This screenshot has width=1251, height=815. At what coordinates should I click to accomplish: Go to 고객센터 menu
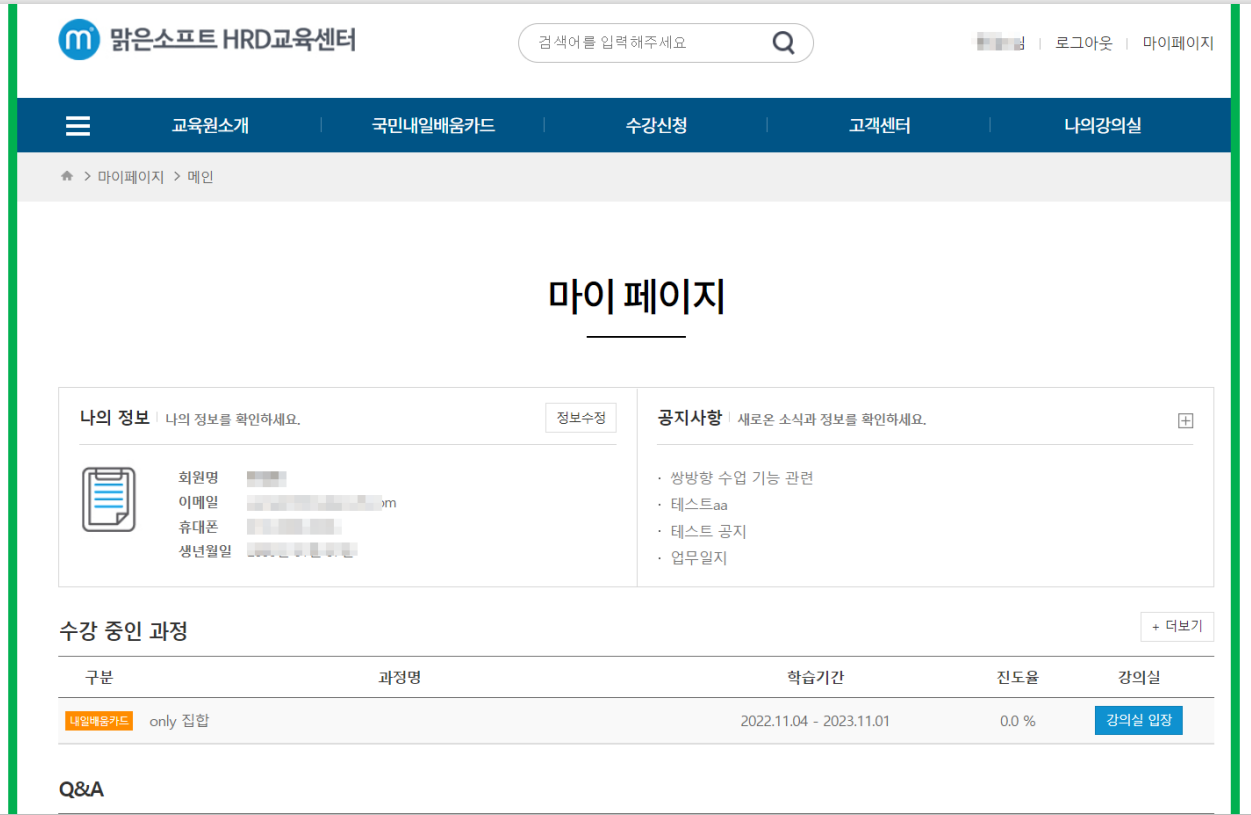coord(879,126)
